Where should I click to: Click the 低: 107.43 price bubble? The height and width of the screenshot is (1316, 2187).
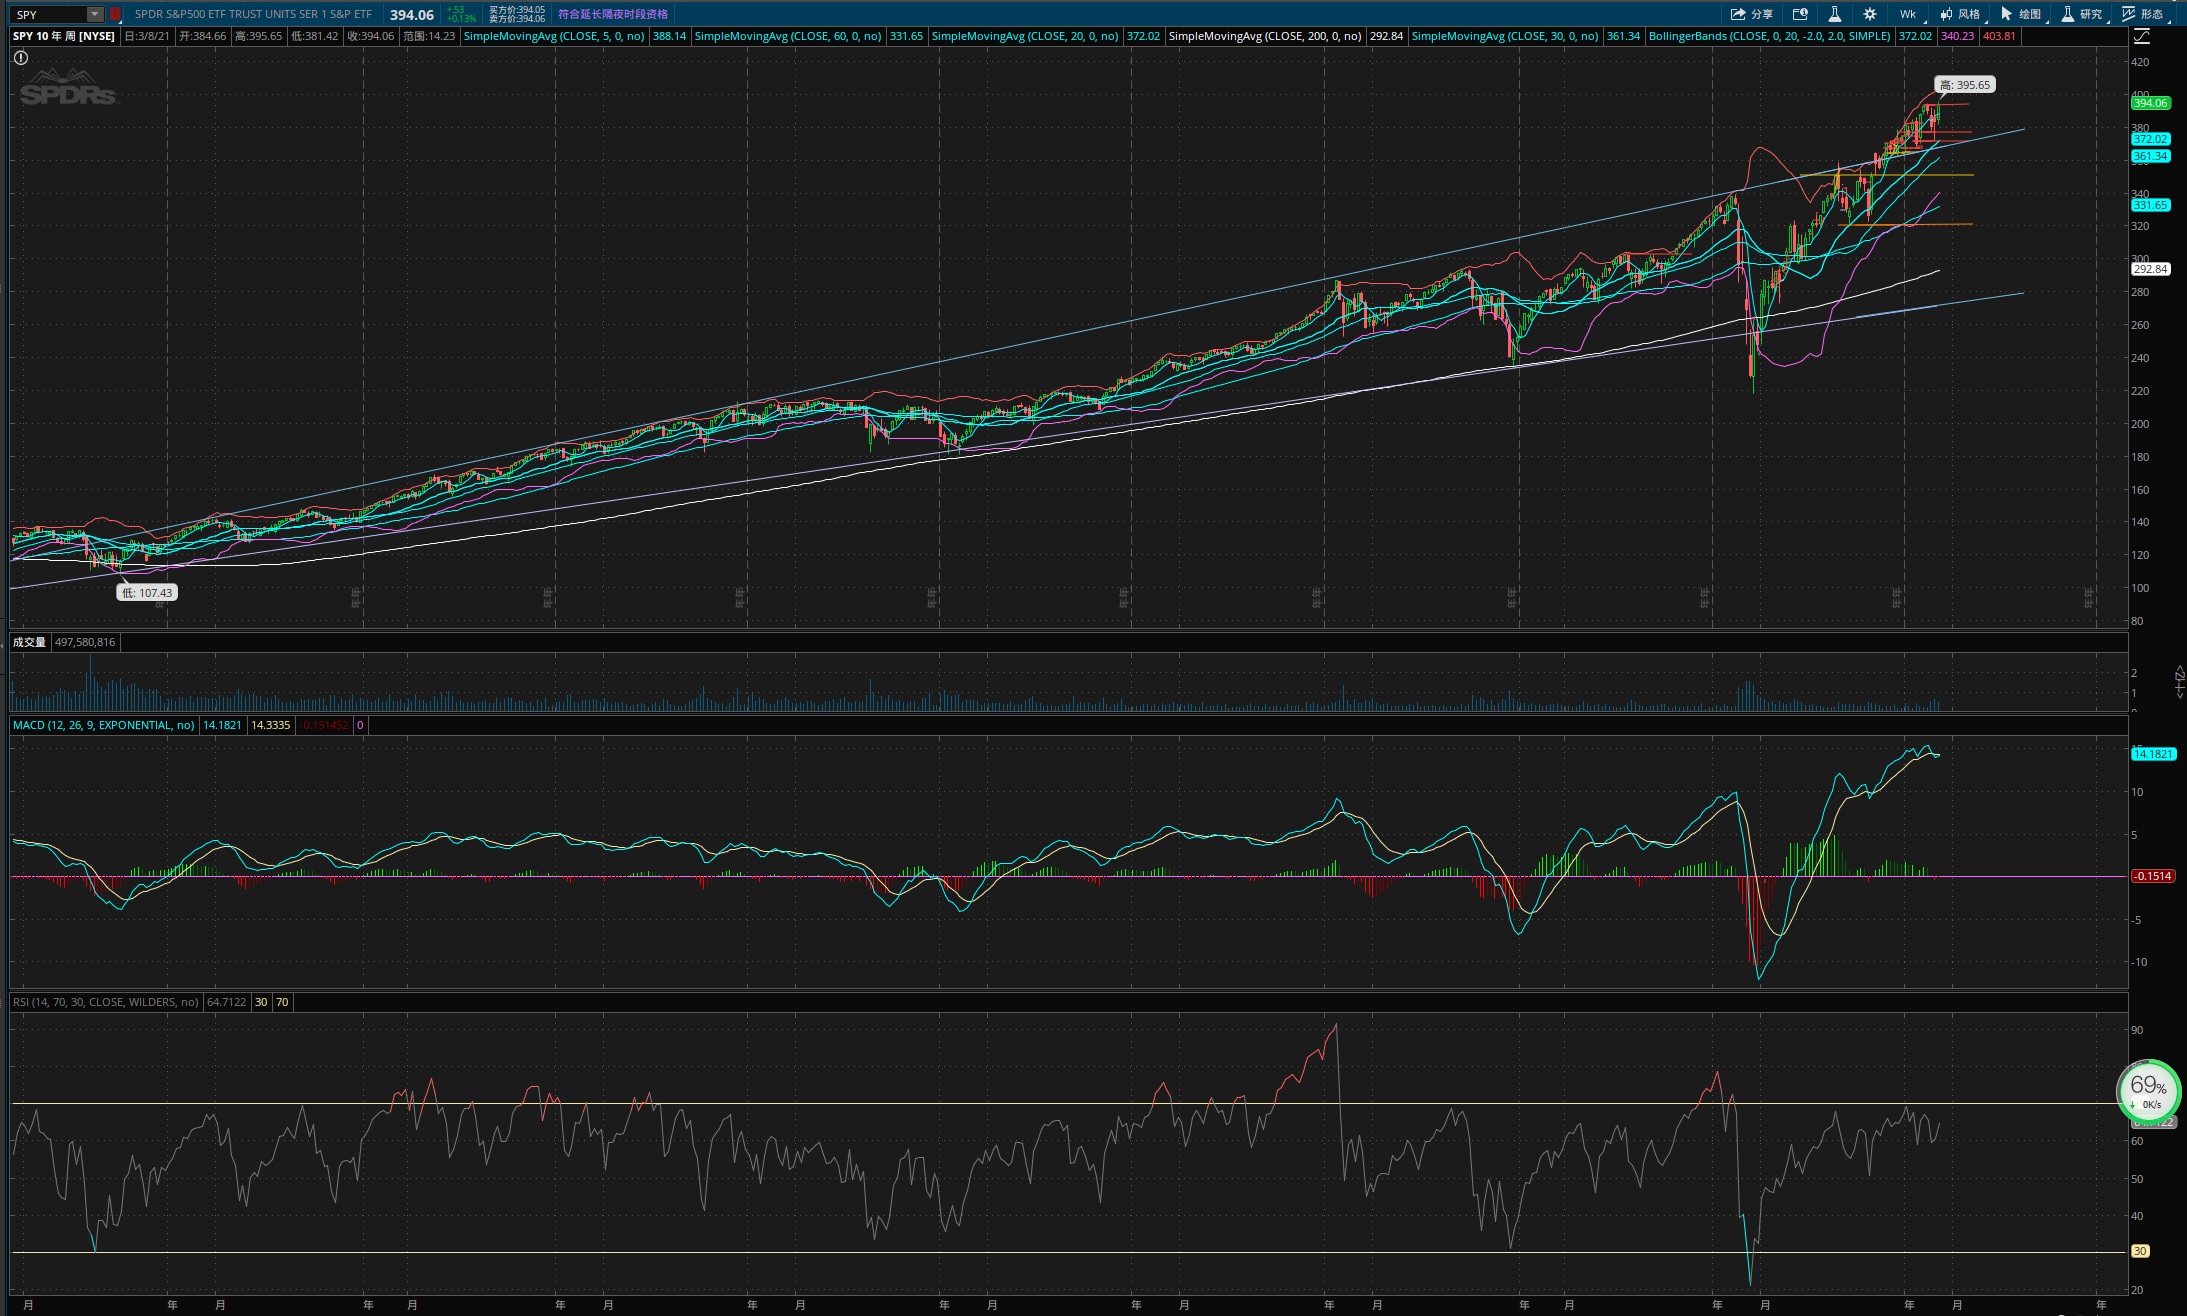(x=148, y=593)
